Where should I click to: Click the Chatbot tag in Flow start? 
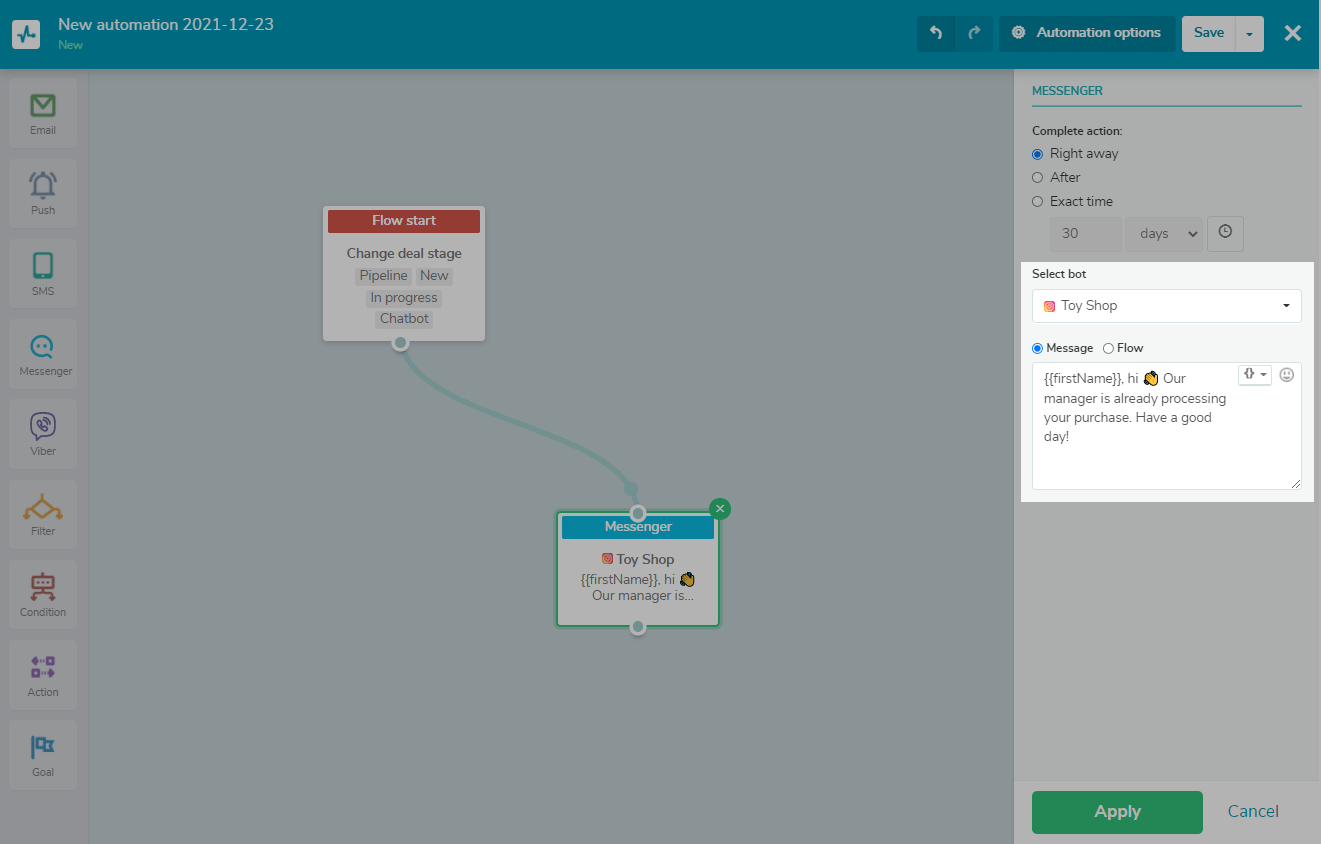pos(404,320)
